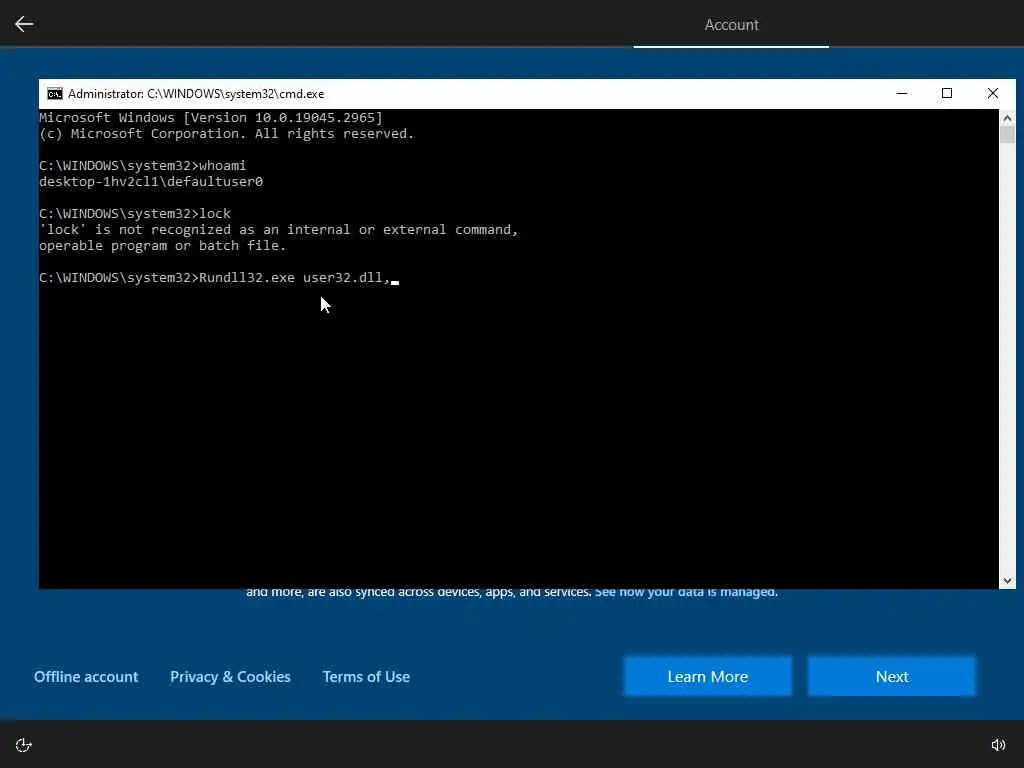Open the Ease of Access icon
This screenshot has width=1024, height=768.
click(x=24, y=745)
